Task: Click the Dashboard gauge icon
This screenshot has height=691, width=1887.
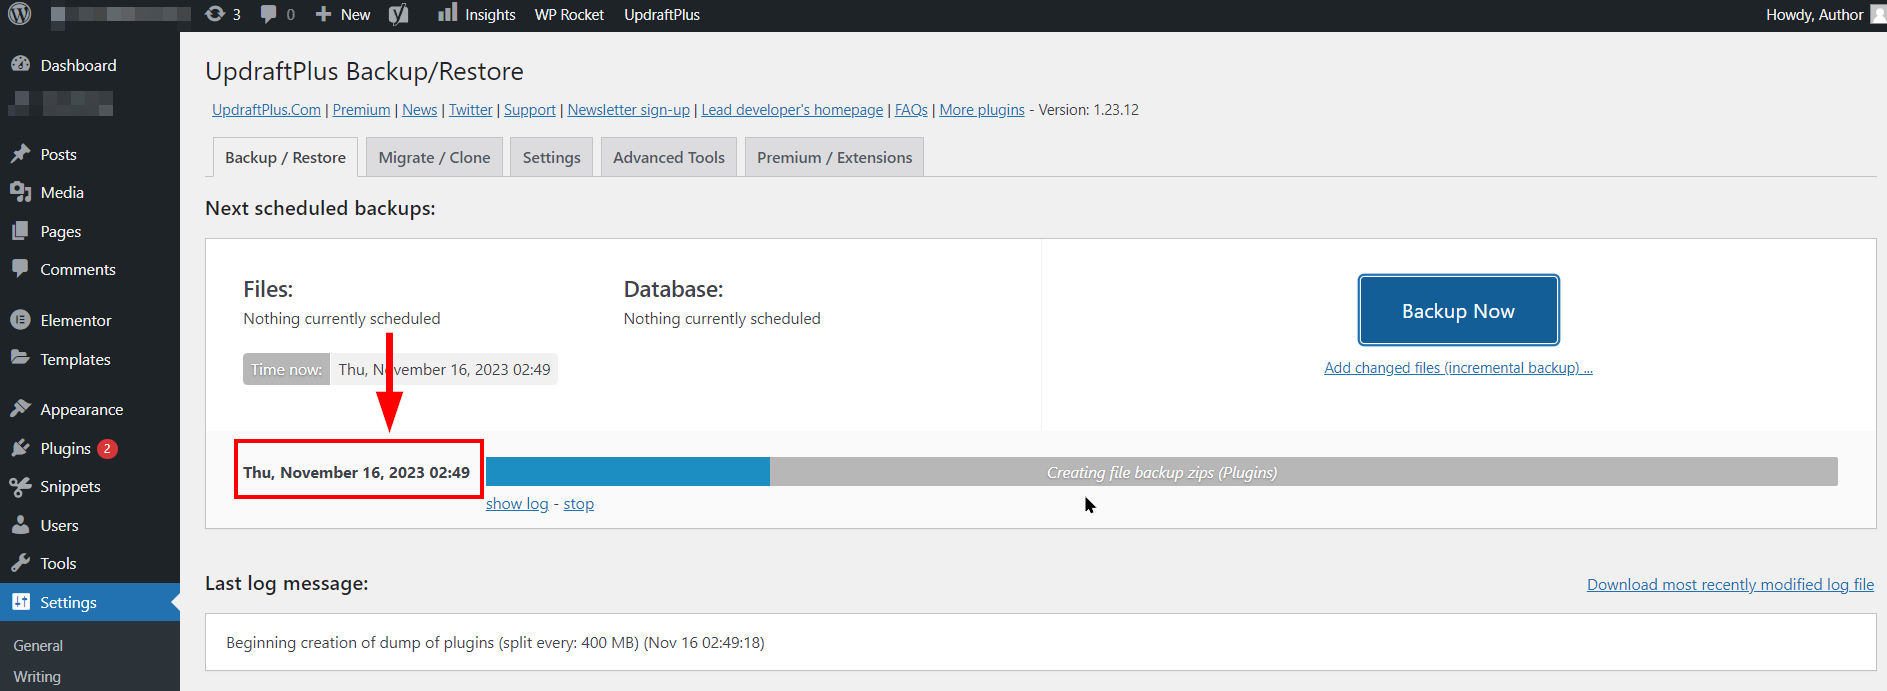Action: 20,64
